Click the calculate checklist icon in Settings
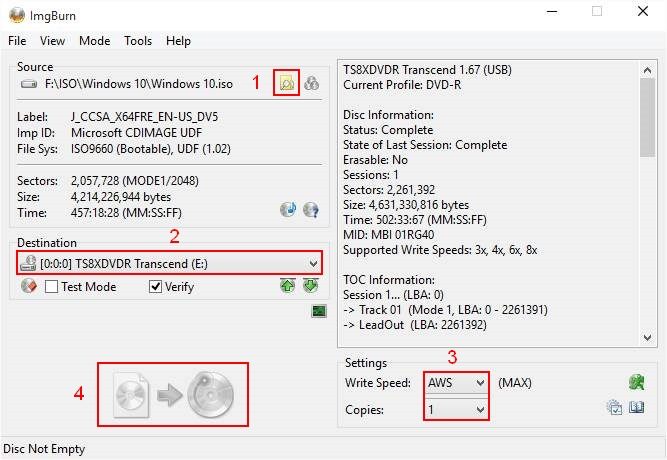This screenshot has width=667, height=460. (614, 407)
